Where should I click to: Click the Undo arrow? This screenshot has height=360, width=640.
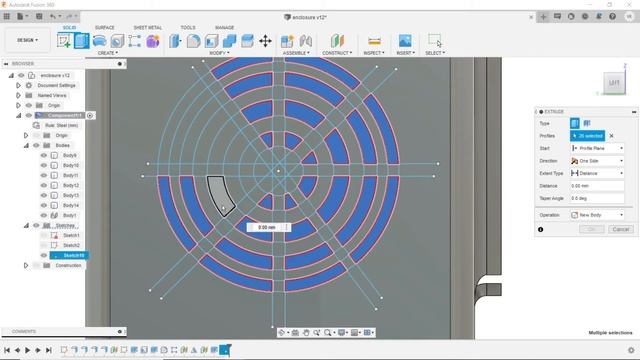tap(53, 16)
